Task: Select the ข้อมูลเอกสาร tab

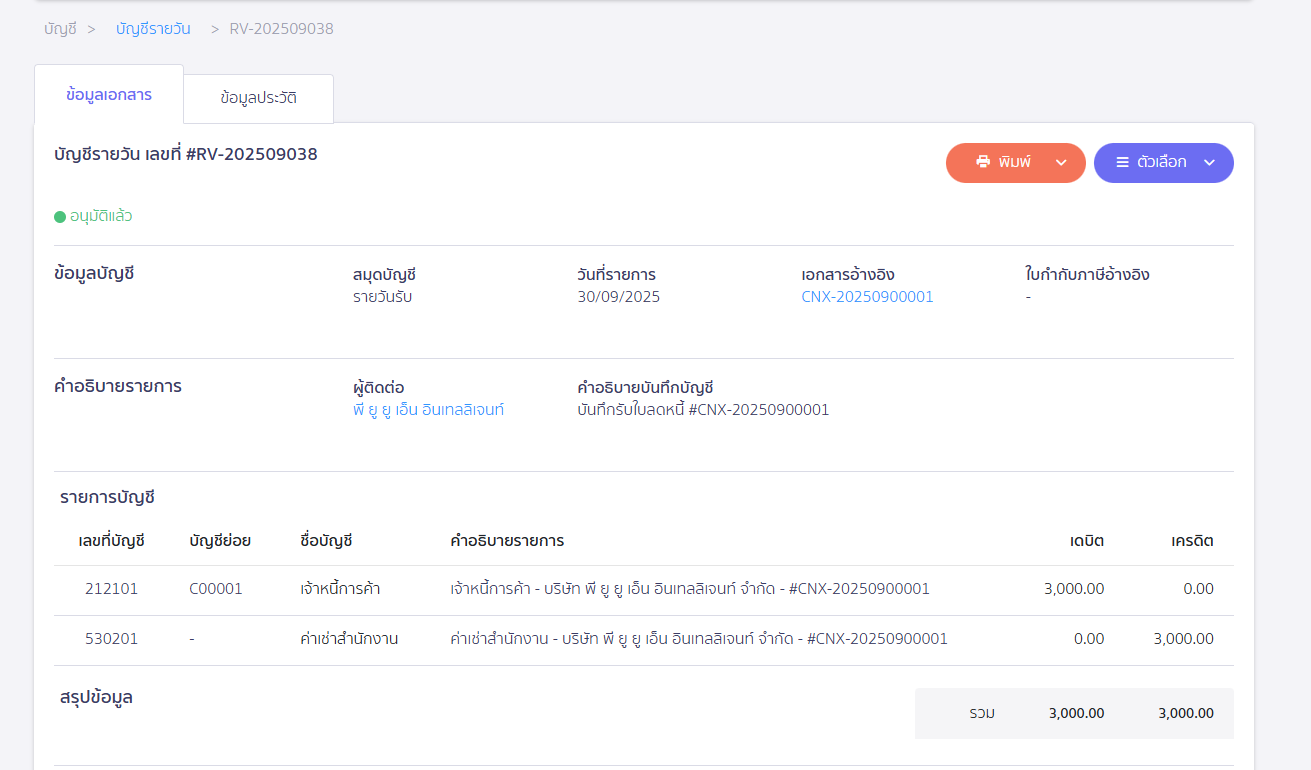Action: (108, 93)
